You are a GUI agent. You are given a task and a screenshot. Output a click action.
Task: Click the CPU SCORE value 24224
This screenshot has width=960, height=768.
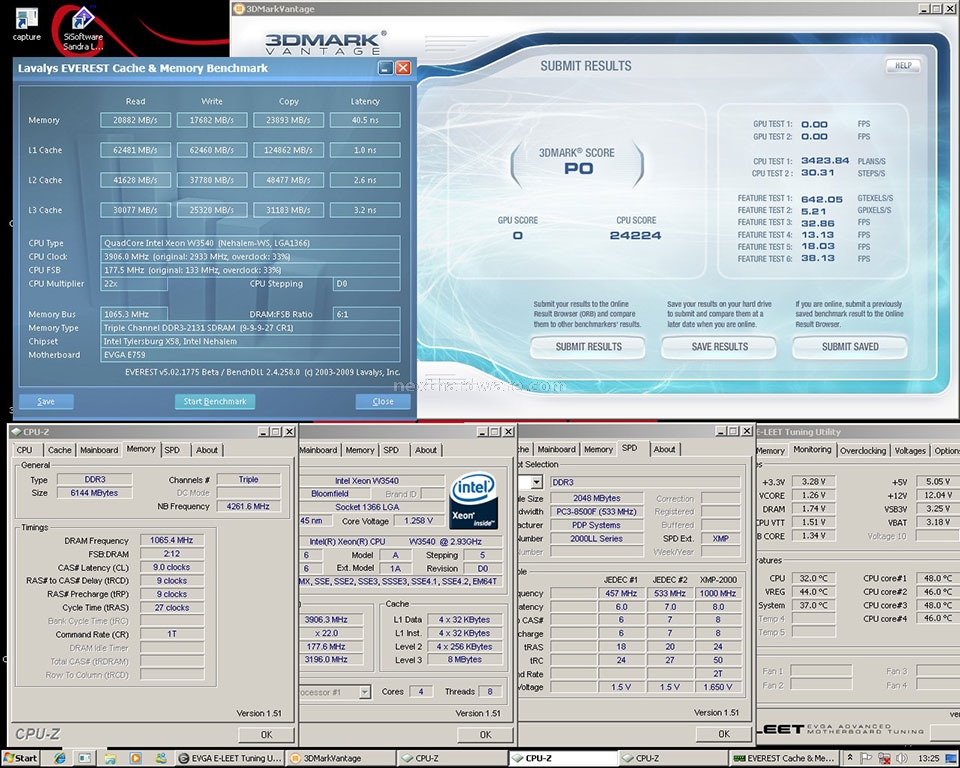tap(636, 236)
